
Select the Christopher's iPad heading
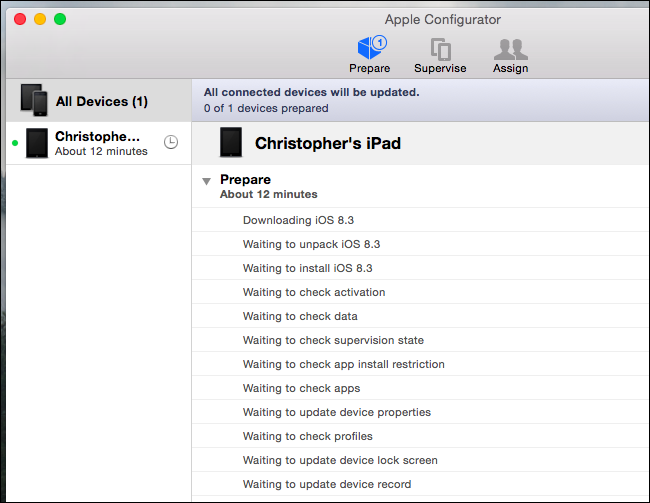click(x=328, y=143)
